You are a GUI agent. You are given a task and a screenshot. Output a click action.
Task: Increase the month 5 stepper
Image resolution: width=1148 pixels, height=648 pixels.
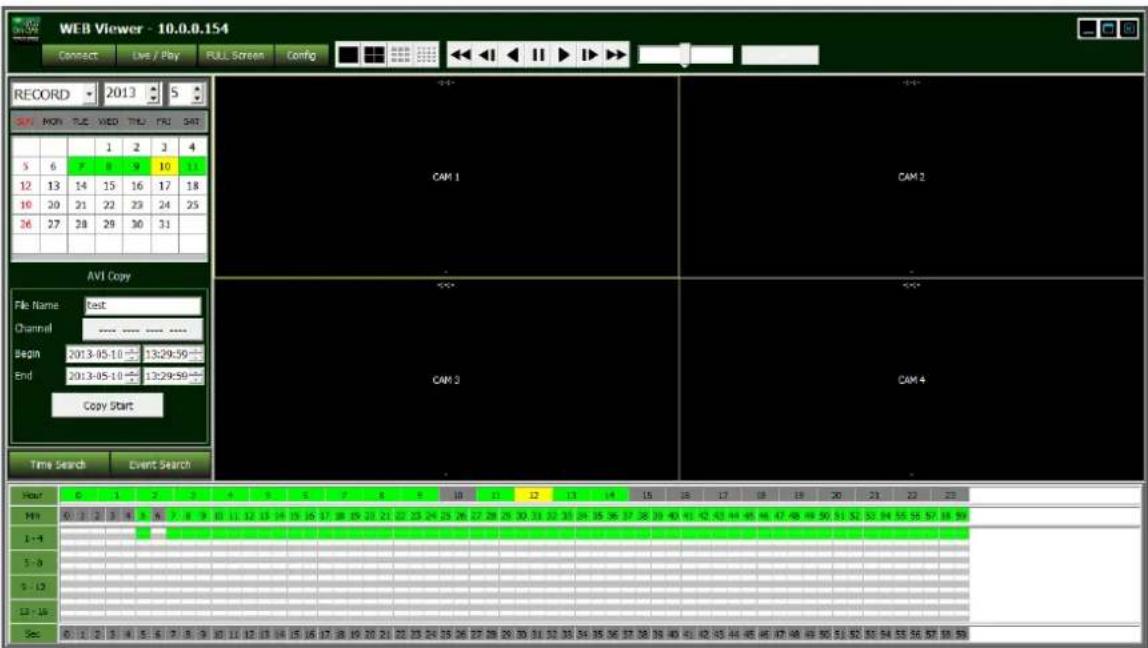click(x=198, y=89)
